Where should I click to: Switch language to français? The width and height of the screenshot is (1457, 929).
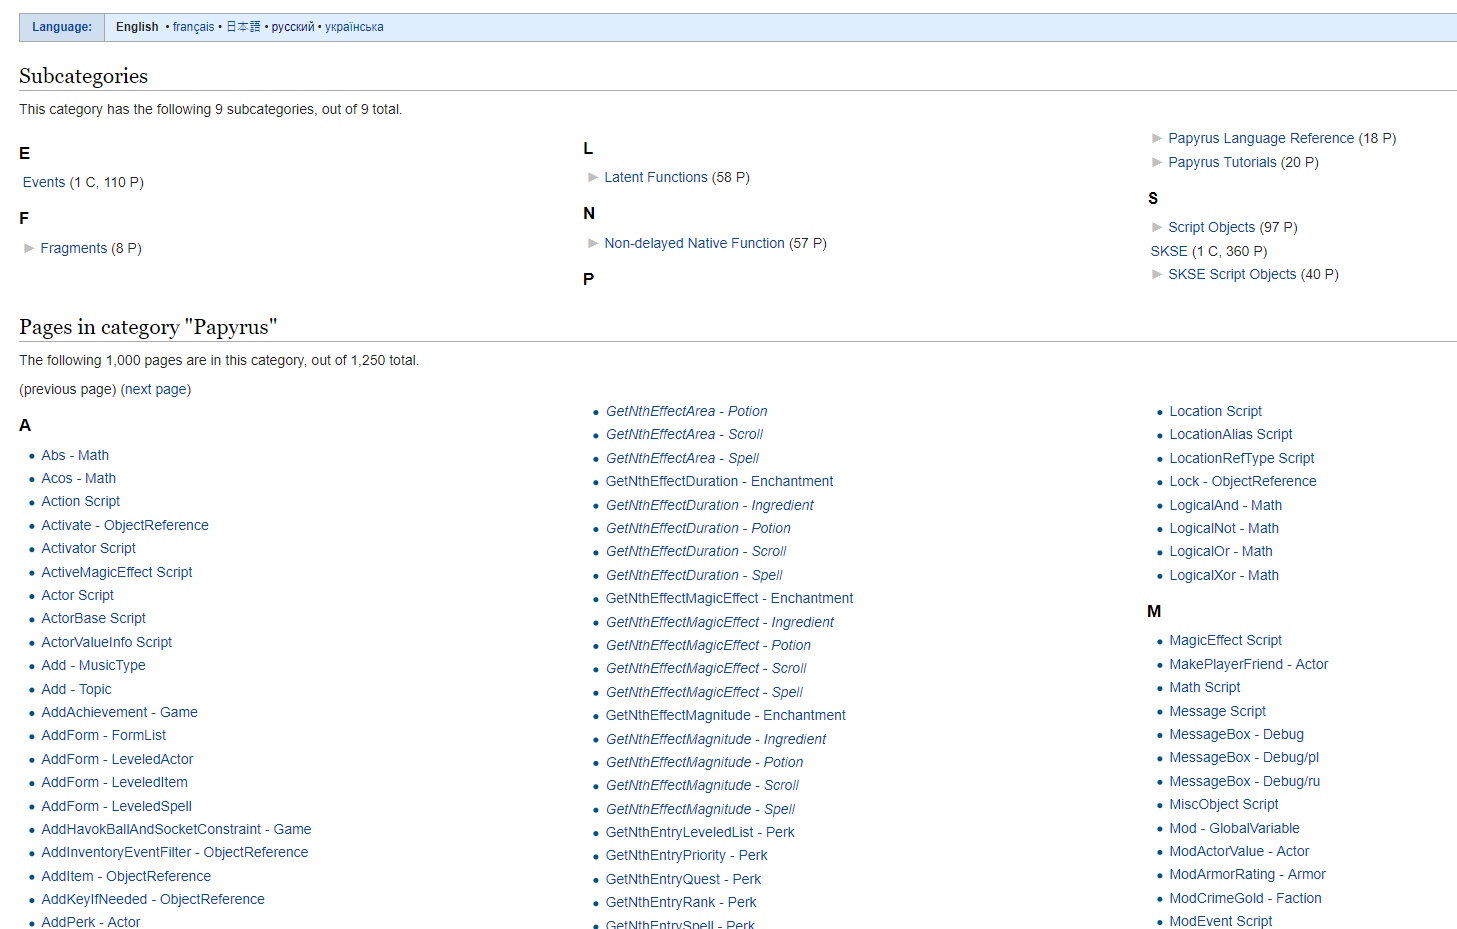pyautogui.click(x=193, y=27)
